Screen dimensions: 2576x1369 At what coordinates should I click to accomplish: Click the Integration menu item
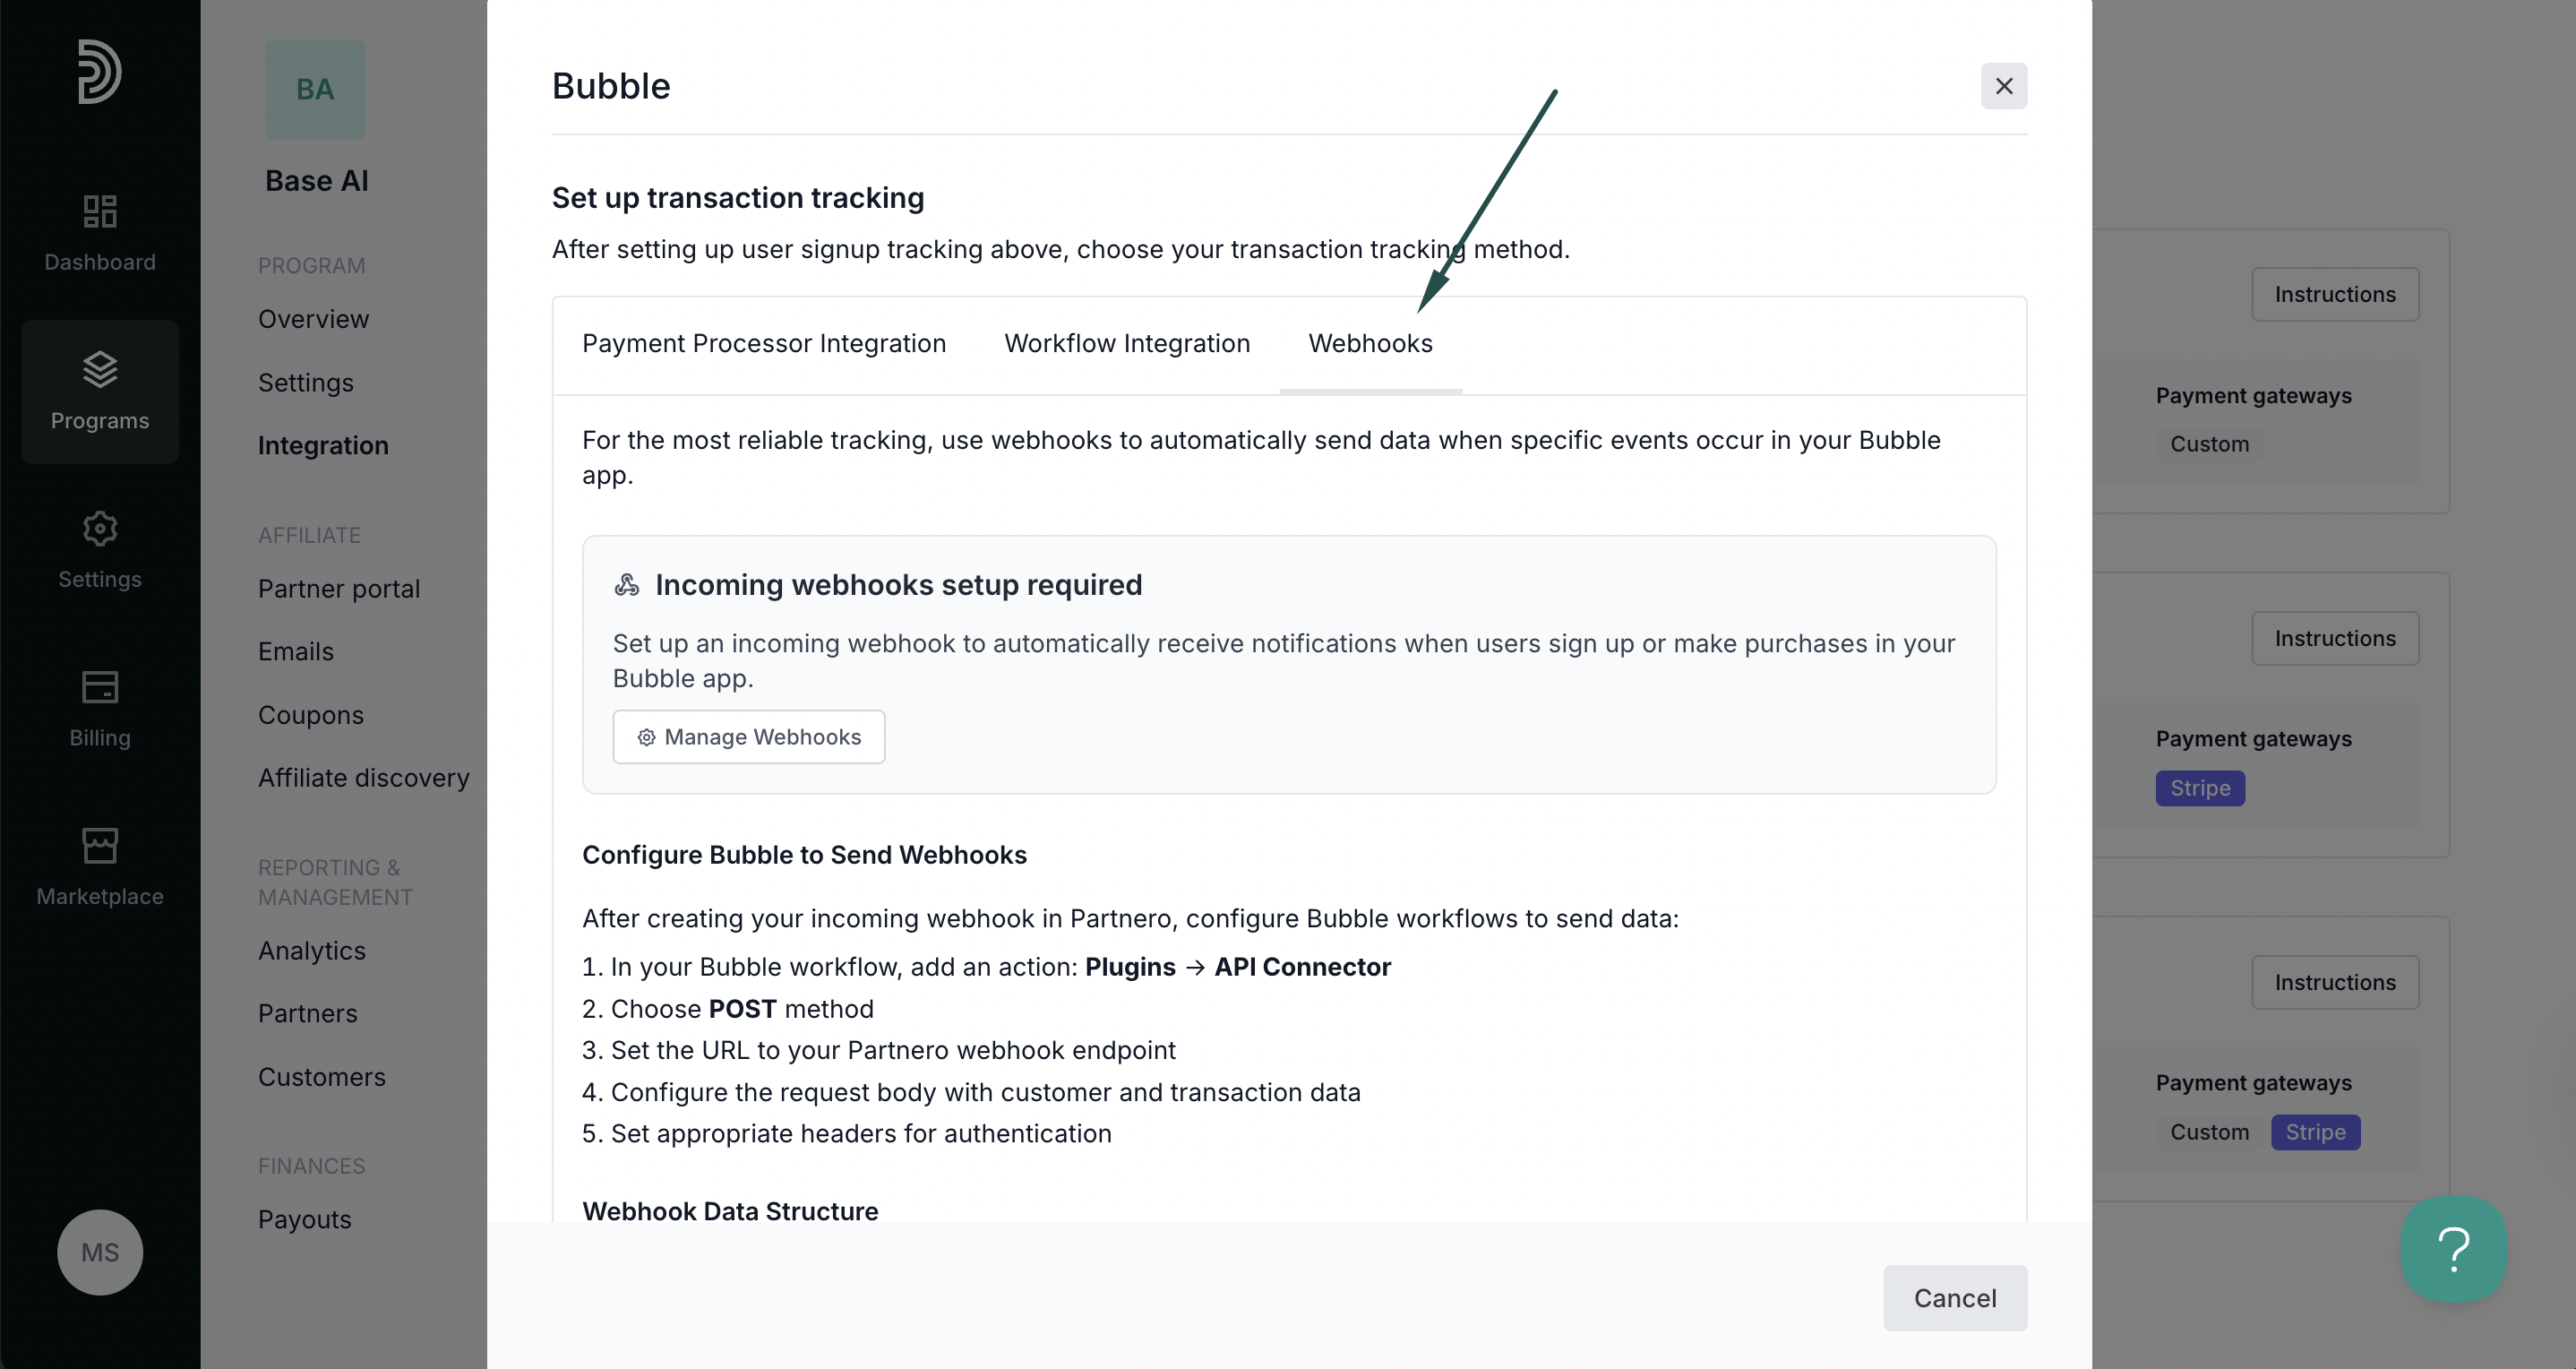click(323, 445)
